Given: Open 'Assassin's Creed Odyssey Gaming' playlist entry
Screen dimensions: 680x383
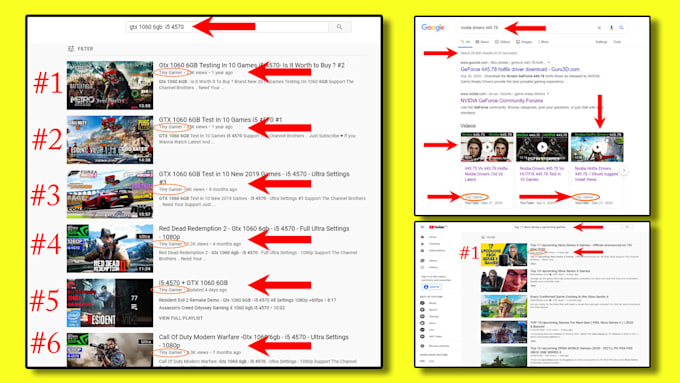Looking at the screenshot, I should coord(222,308).
